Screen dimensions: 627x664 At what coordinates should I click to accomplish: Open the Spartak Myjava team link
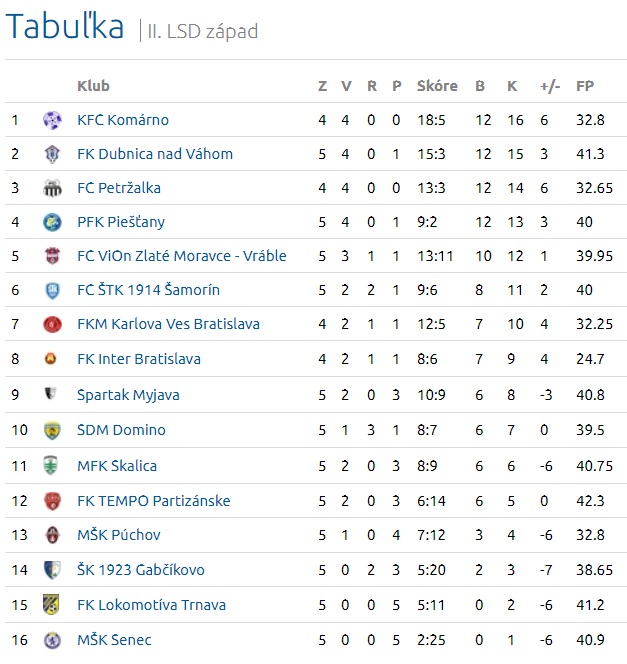[x=128, y=395]
